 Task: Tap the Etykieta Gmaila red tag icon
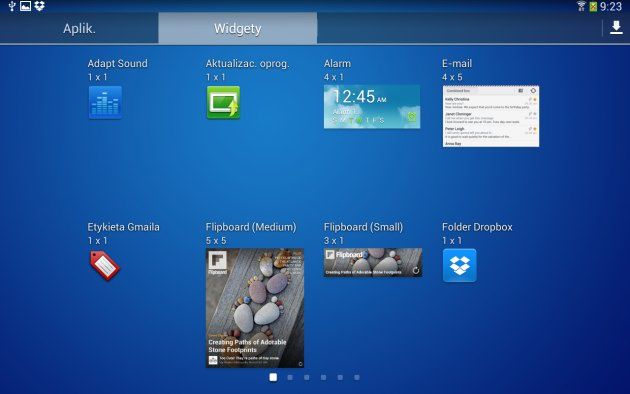pos(104,265)
